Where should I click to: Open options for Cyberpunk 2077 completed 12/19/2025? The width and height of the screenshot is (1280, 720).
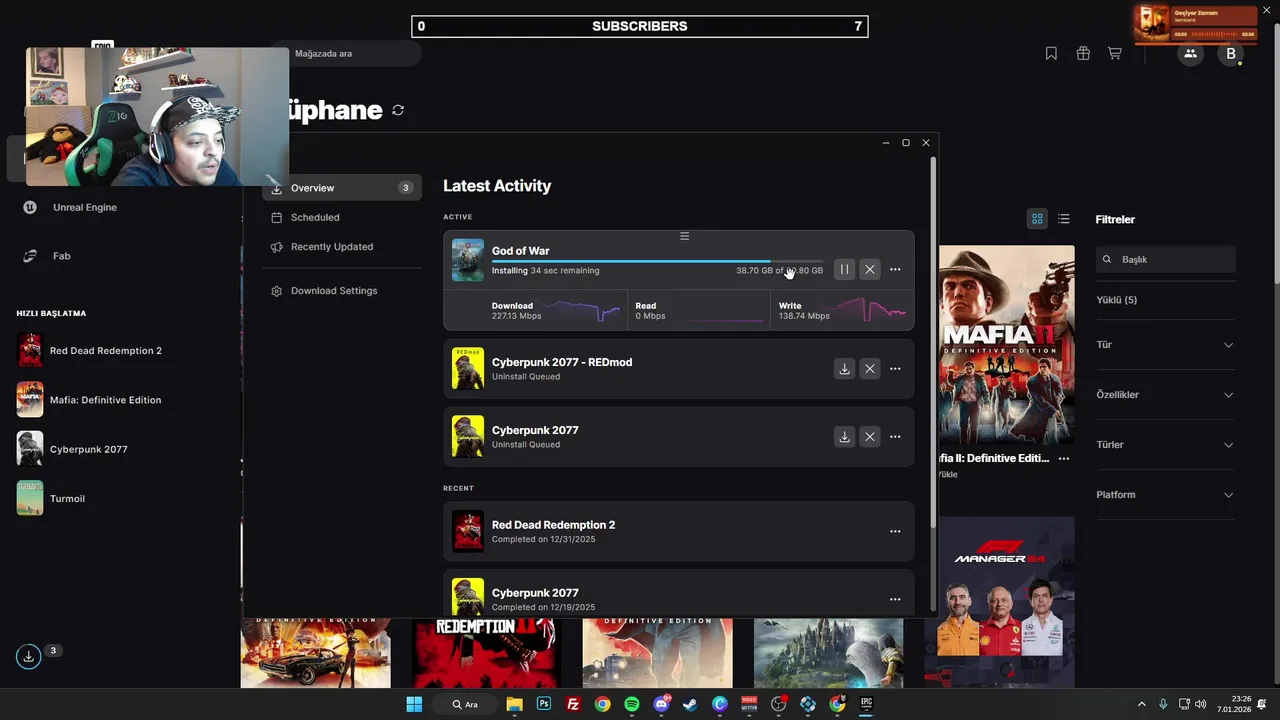[x=895, y=599]
